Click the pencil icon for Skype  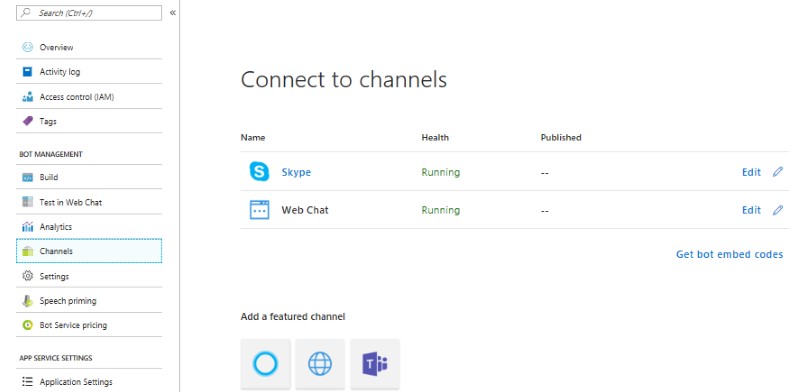[778, 172]
